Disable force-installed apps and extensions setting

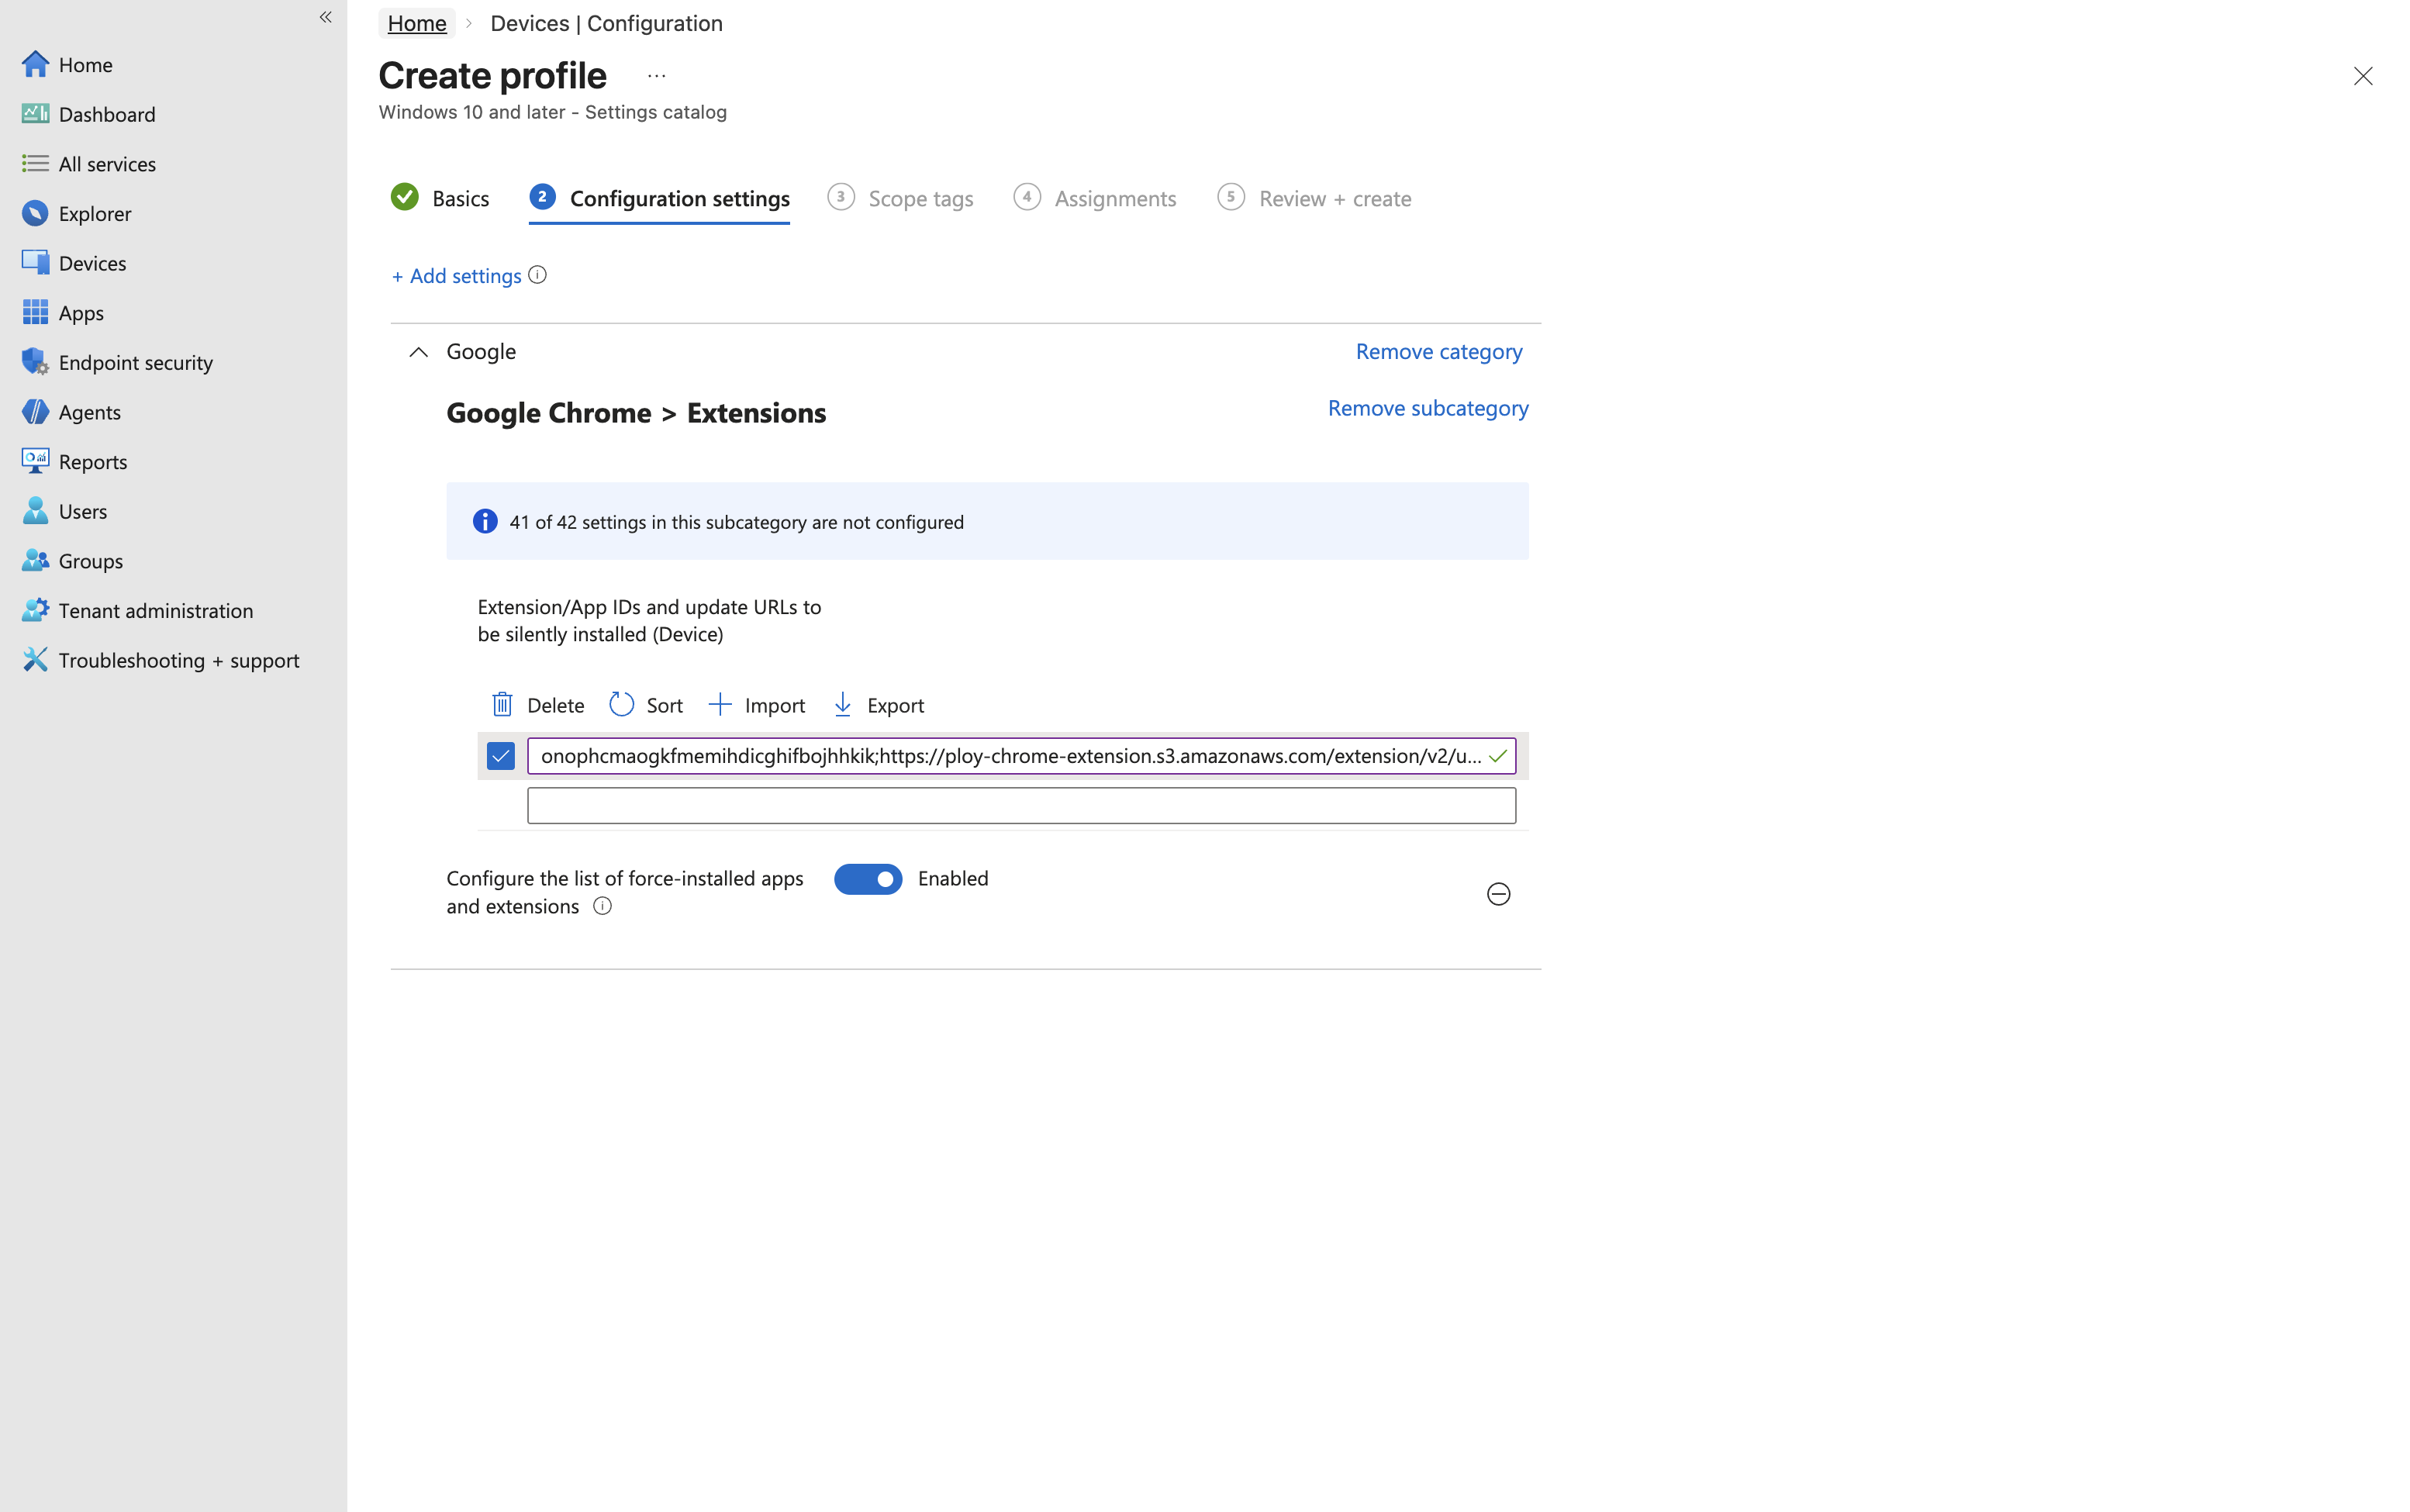867,878
